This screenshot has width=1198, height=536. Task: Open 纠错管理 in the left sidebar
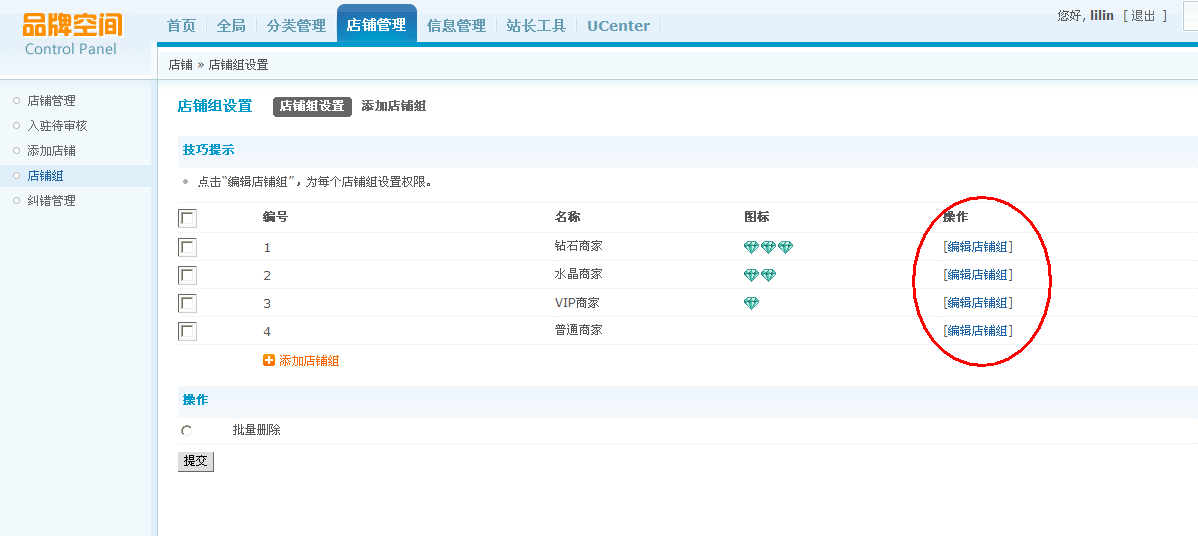(x=52, y=201)
